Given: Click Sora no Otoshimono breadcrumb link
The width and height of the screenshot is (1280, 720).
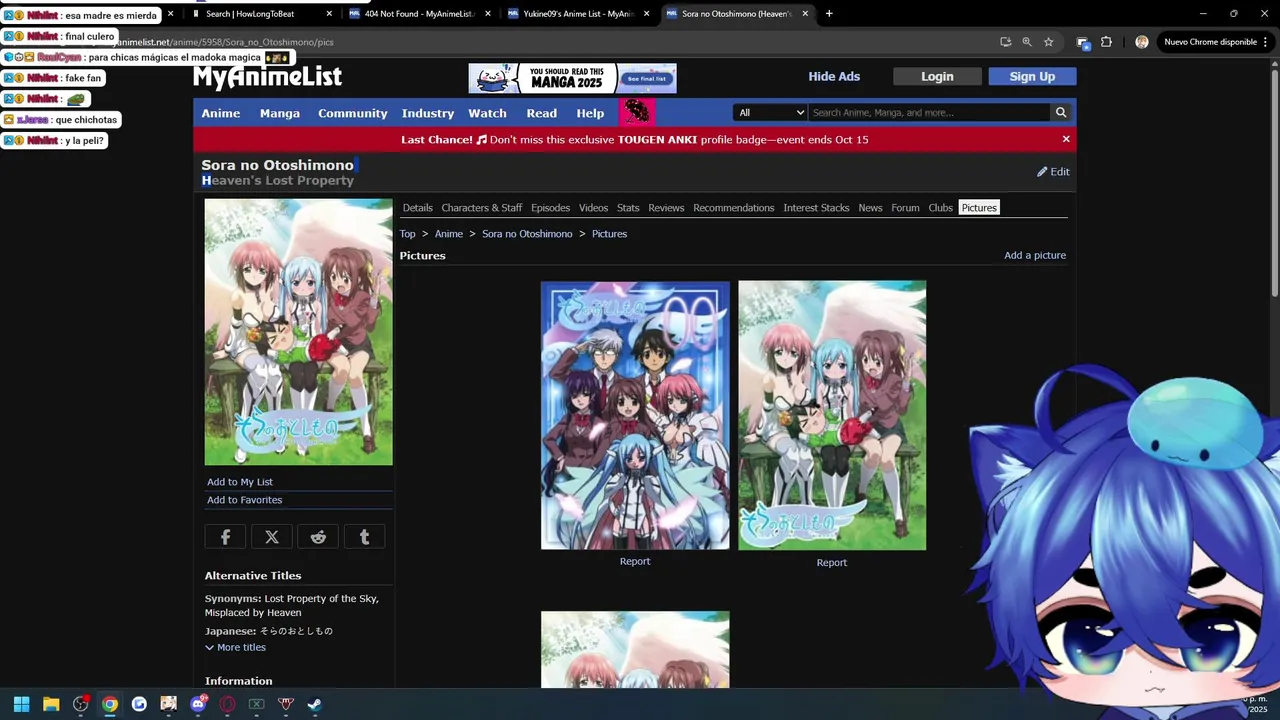Looking at the screenshot, I should pos(527,234).
